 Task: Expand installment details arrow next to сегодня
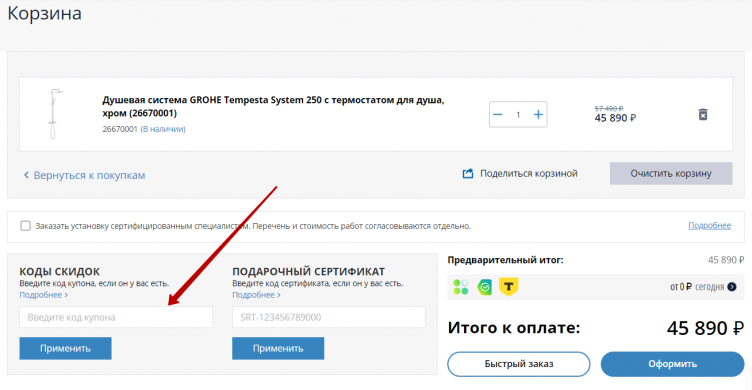click(732, 287)
